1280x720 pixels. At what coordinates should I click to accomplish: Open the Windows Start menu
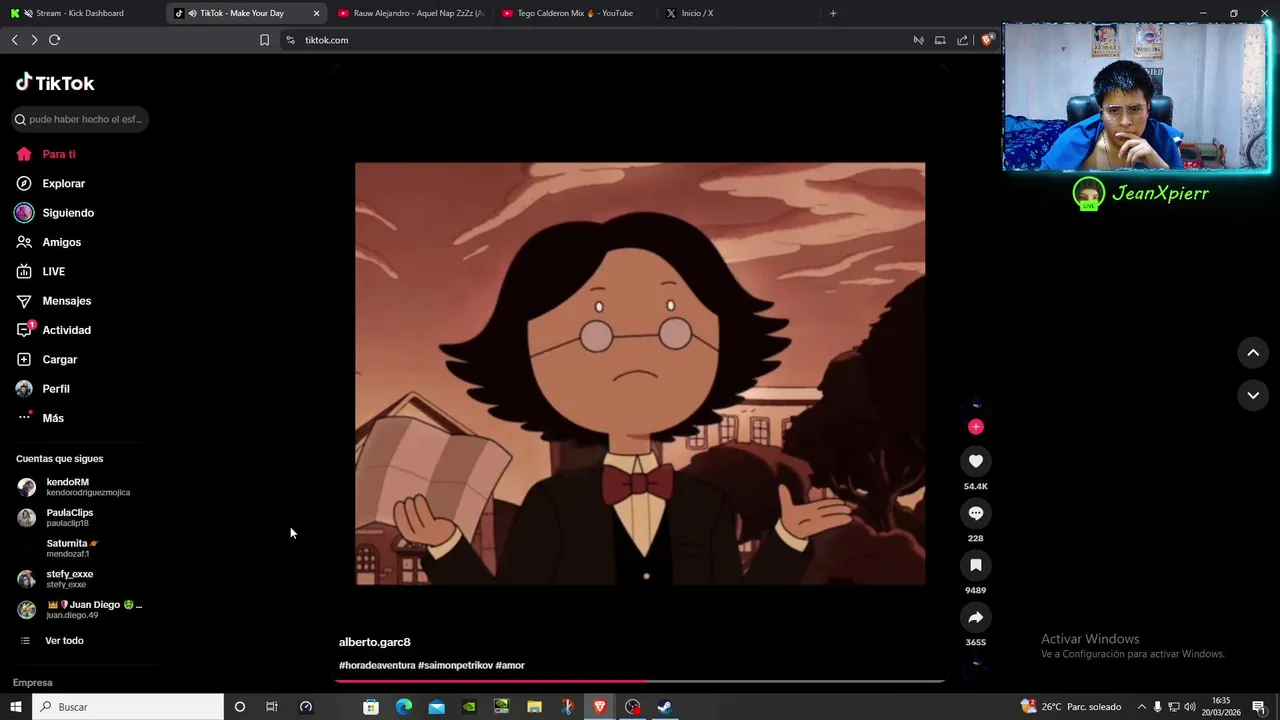pos(15,707)
